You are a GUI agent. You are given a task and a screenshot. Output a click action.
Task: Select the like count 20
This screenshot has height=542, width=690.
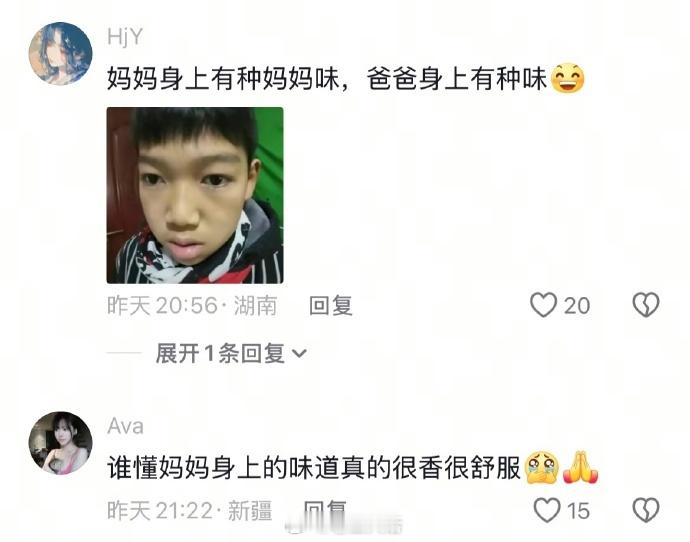coord(577,306)
